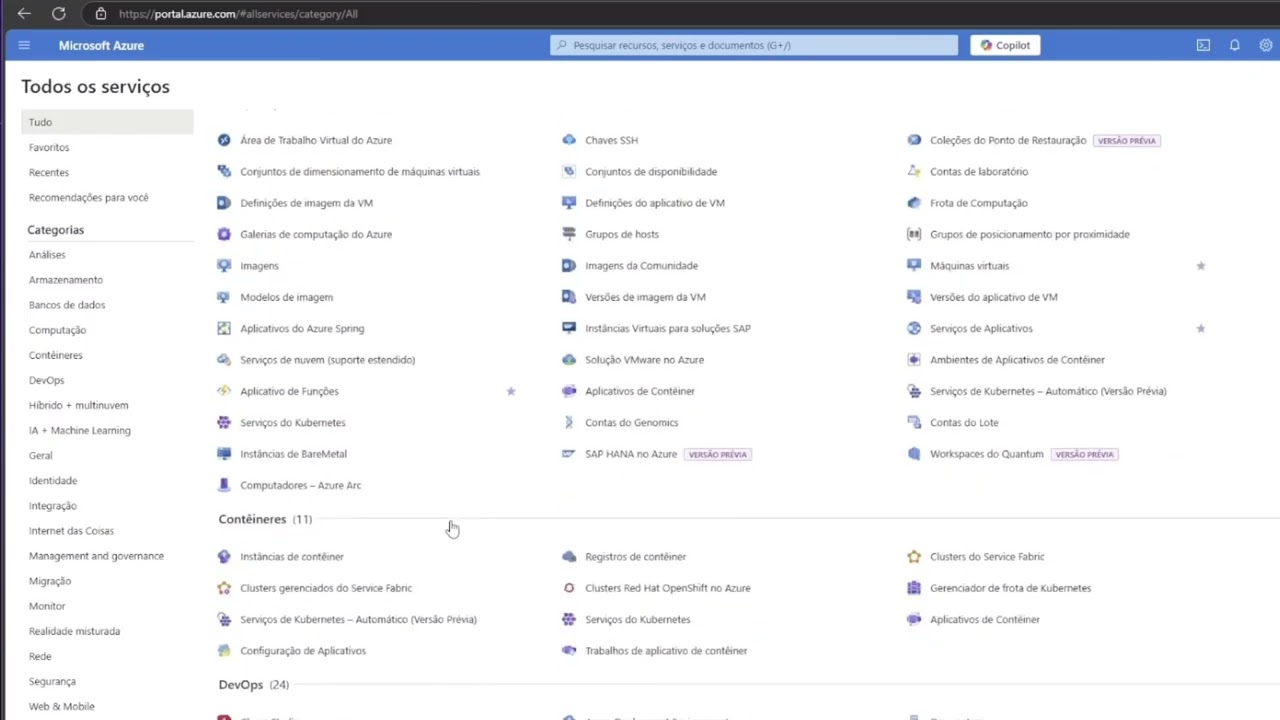Click the Instâncias de contêiner icon
Screen dimensions: 1280x720
pos(224,556)
